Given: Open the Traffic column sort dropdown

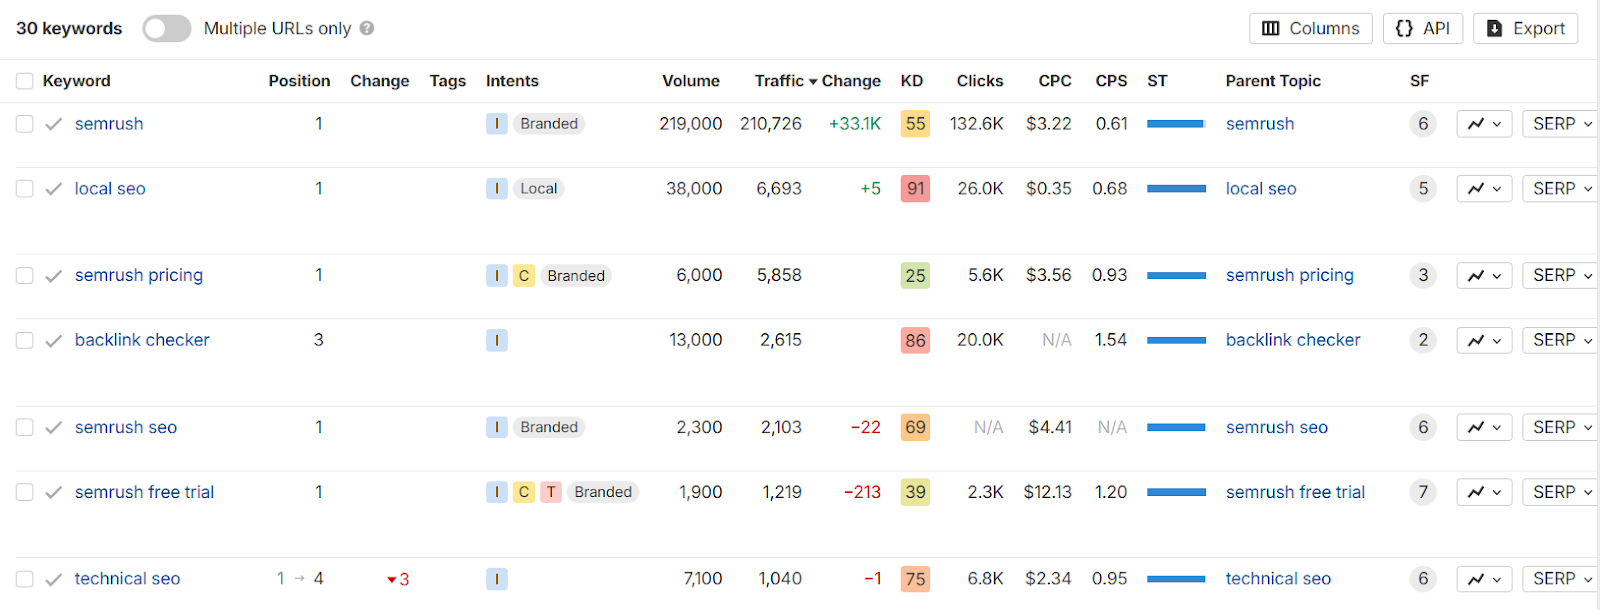Looking at the screenshot, I should 811,81.
